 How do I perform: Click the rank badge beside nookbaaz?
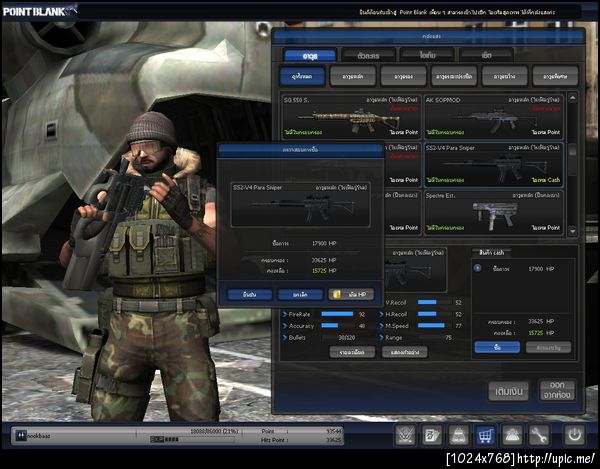click(x=21, y=435)
